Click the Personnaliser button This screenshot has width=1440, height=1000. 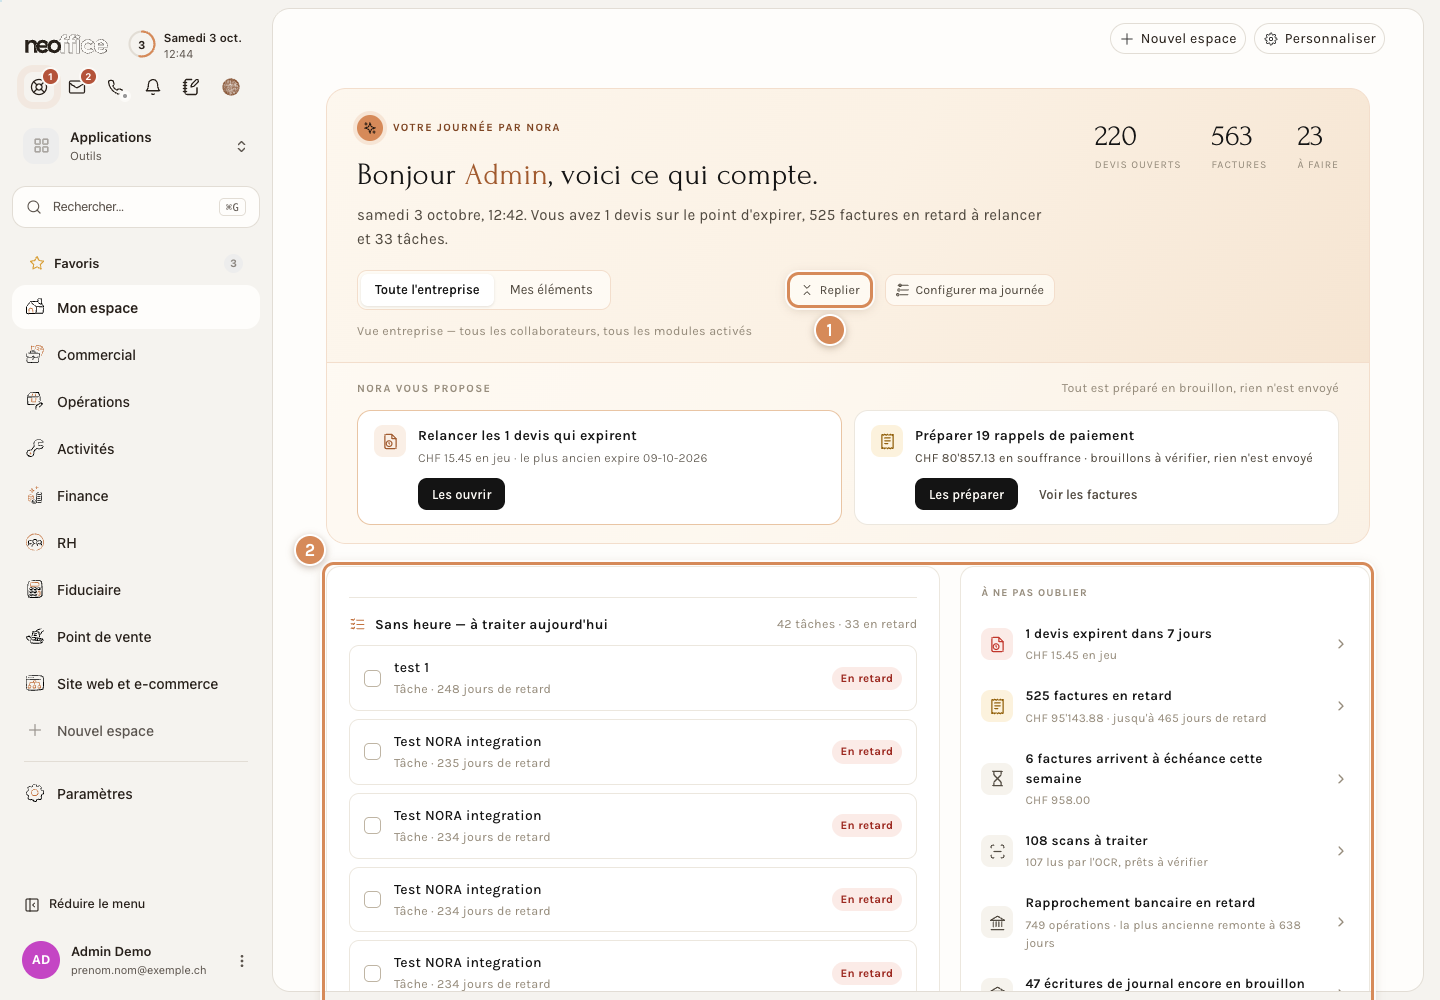(1319, 39)
